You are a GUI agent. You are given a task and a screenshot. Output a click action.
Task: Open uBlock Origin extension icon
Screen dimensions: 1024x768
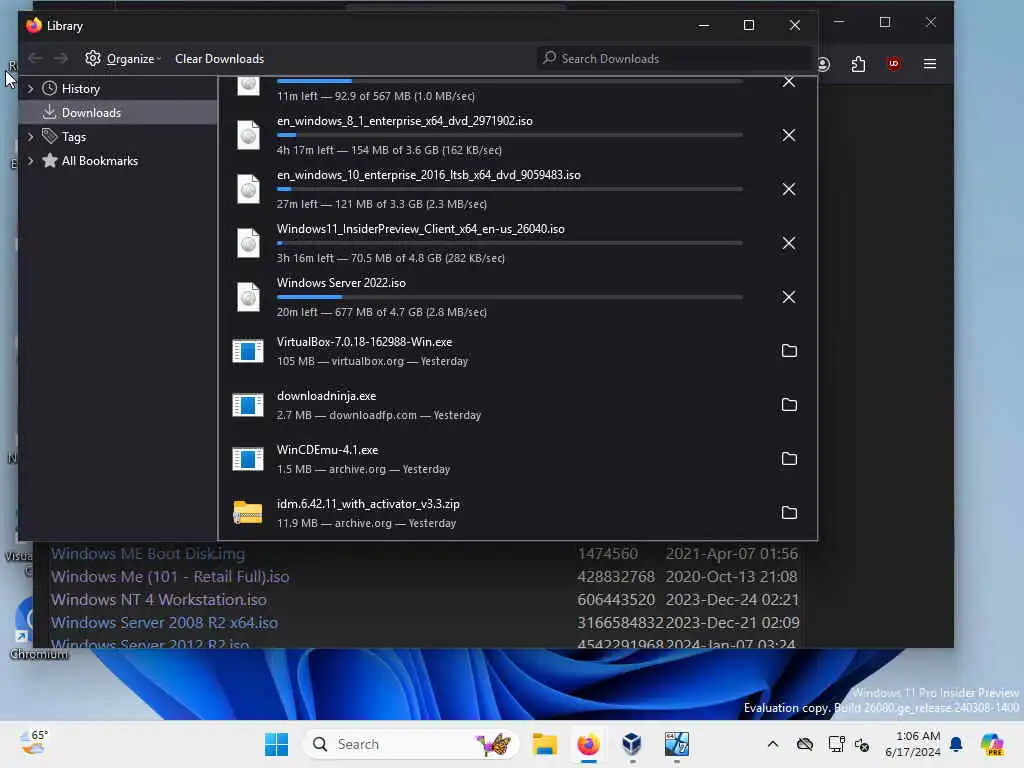[893, 64]
